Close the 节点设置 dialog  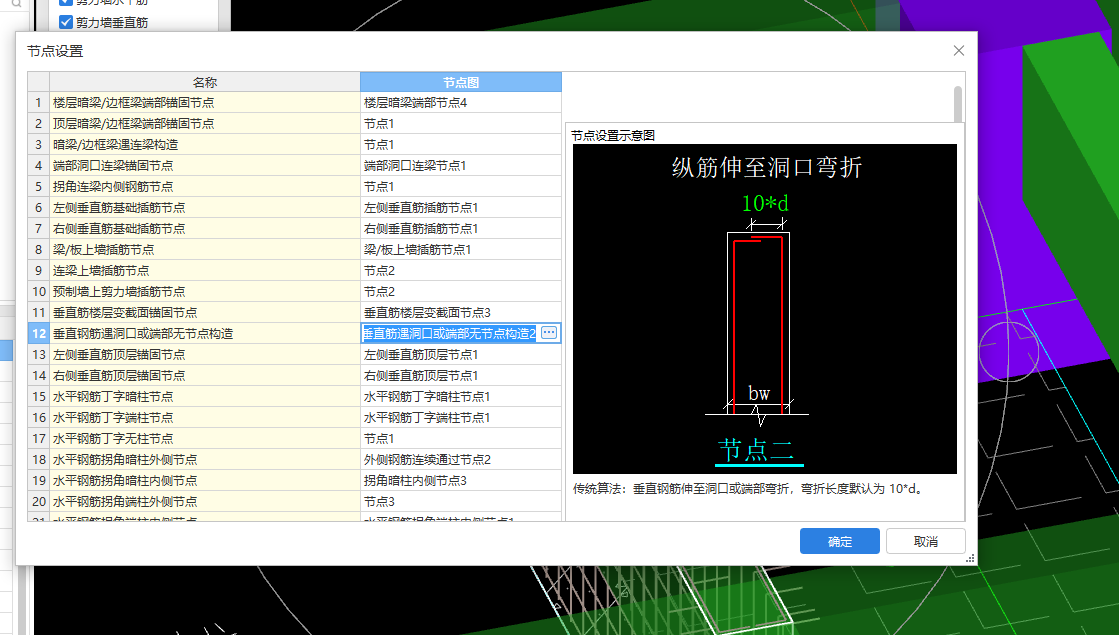[x=958, y=51]
